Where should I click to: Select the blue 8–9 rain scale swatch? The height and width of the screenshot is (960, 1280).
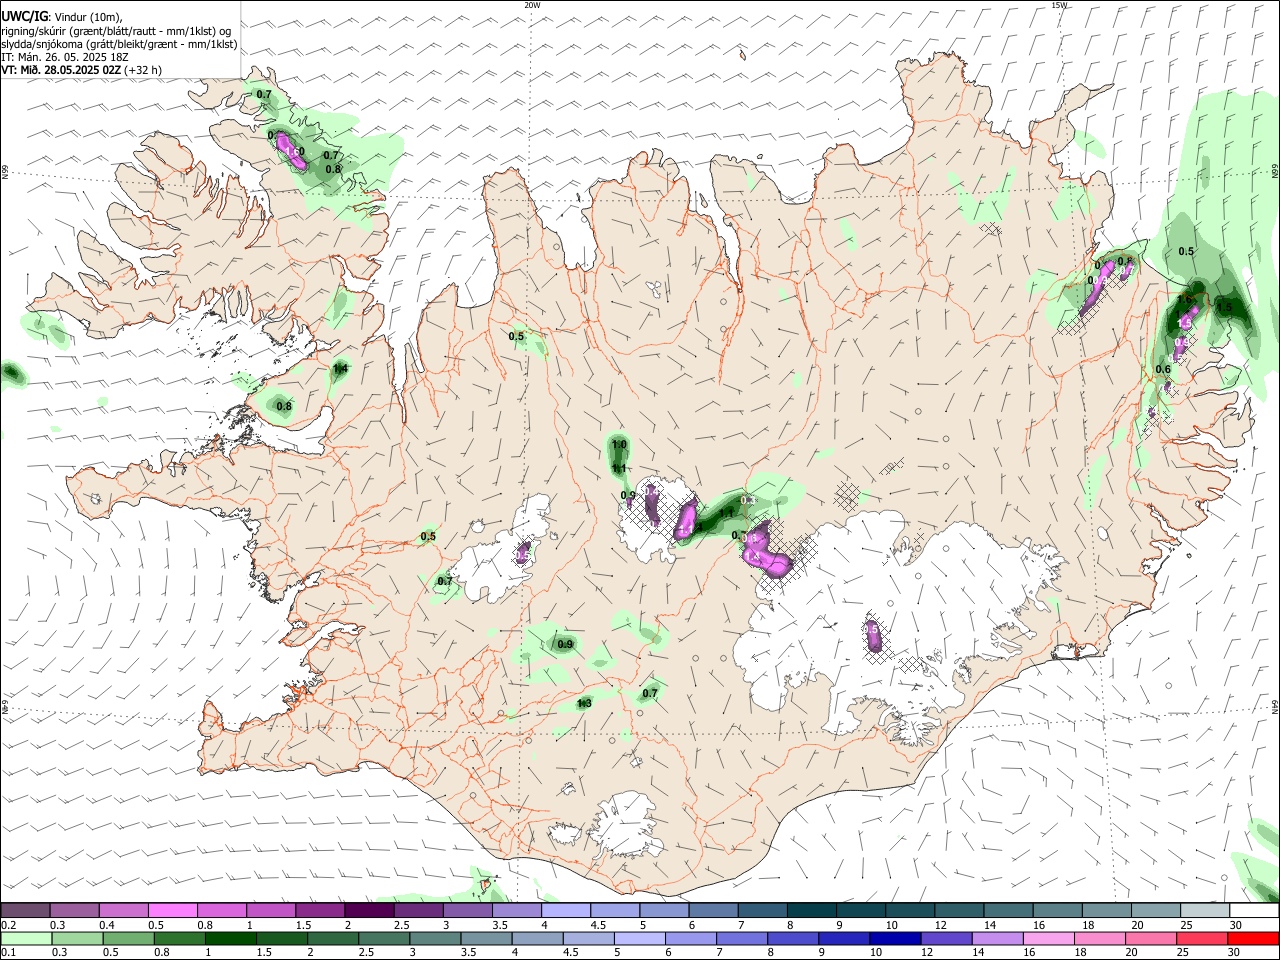(793, 939)
